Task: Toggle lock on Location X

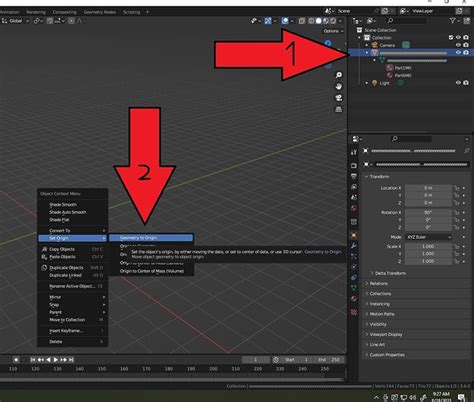Action: pyautogui.click(x=456, y=188)
